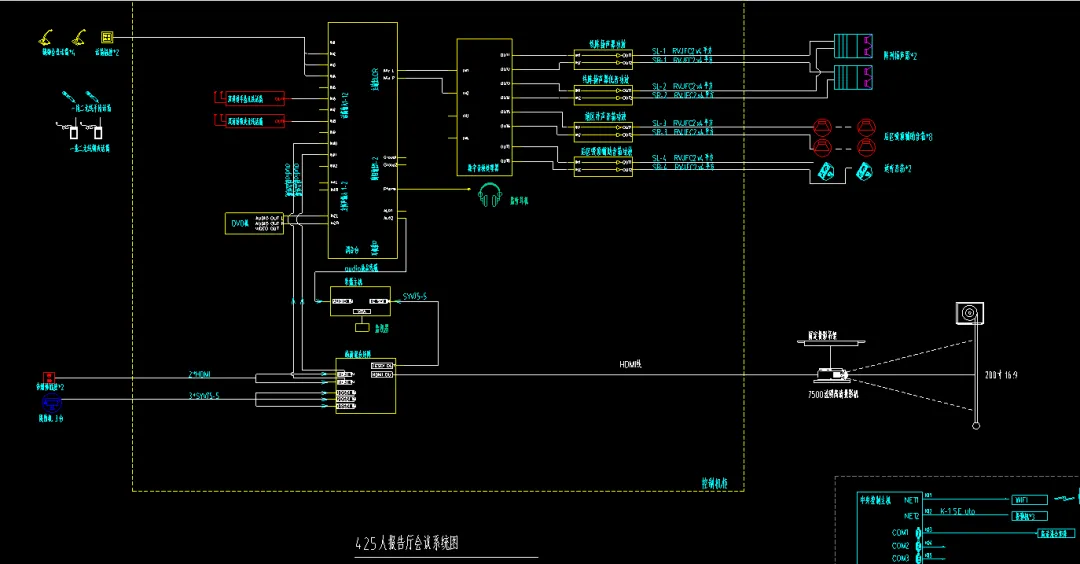Click the red floor socket symbol on the 2*HDMI line

click(49, 377)
